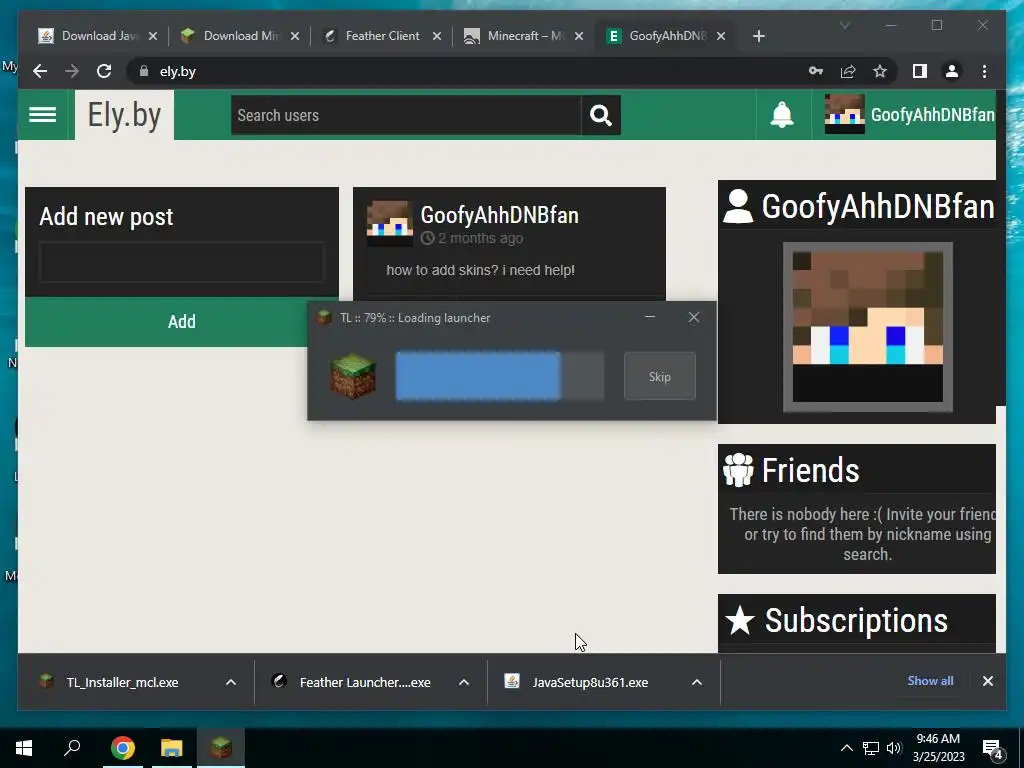This screenshot has width=1024, height=768.
Task: Open the Ely.by hamburger menu
Action: pyautogui.click(x=42, y=115)
